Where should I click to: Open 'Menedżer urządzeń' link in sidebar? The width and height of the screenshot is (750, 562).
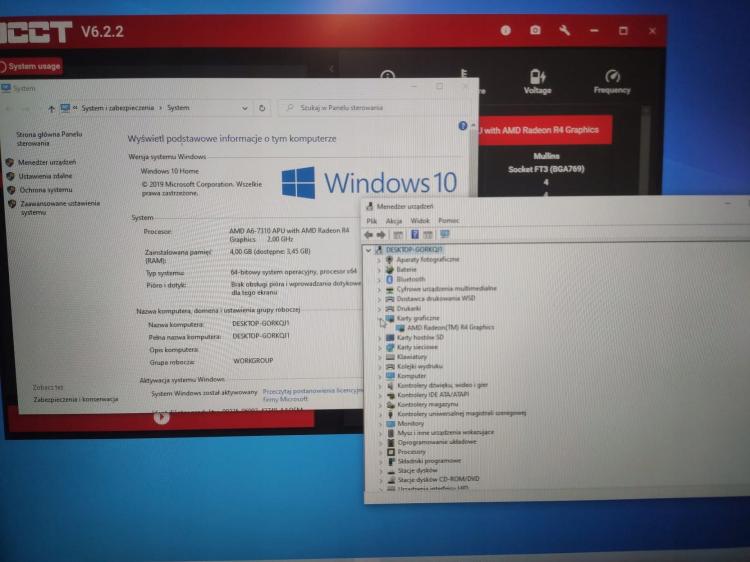47,163
